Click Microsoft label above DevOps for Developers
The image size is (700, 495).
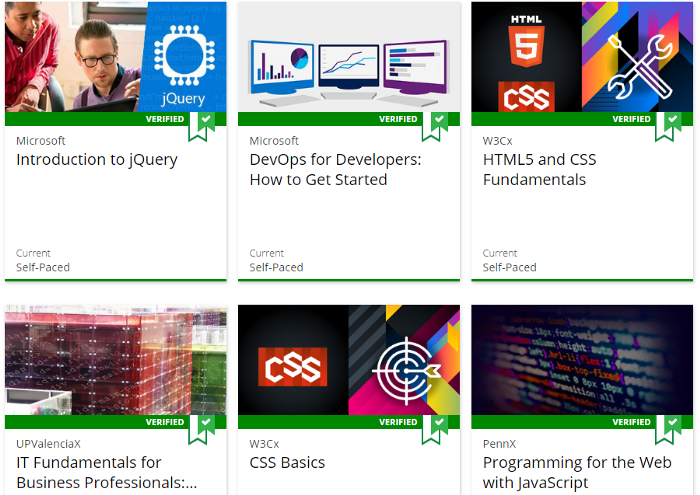point(274,141)
